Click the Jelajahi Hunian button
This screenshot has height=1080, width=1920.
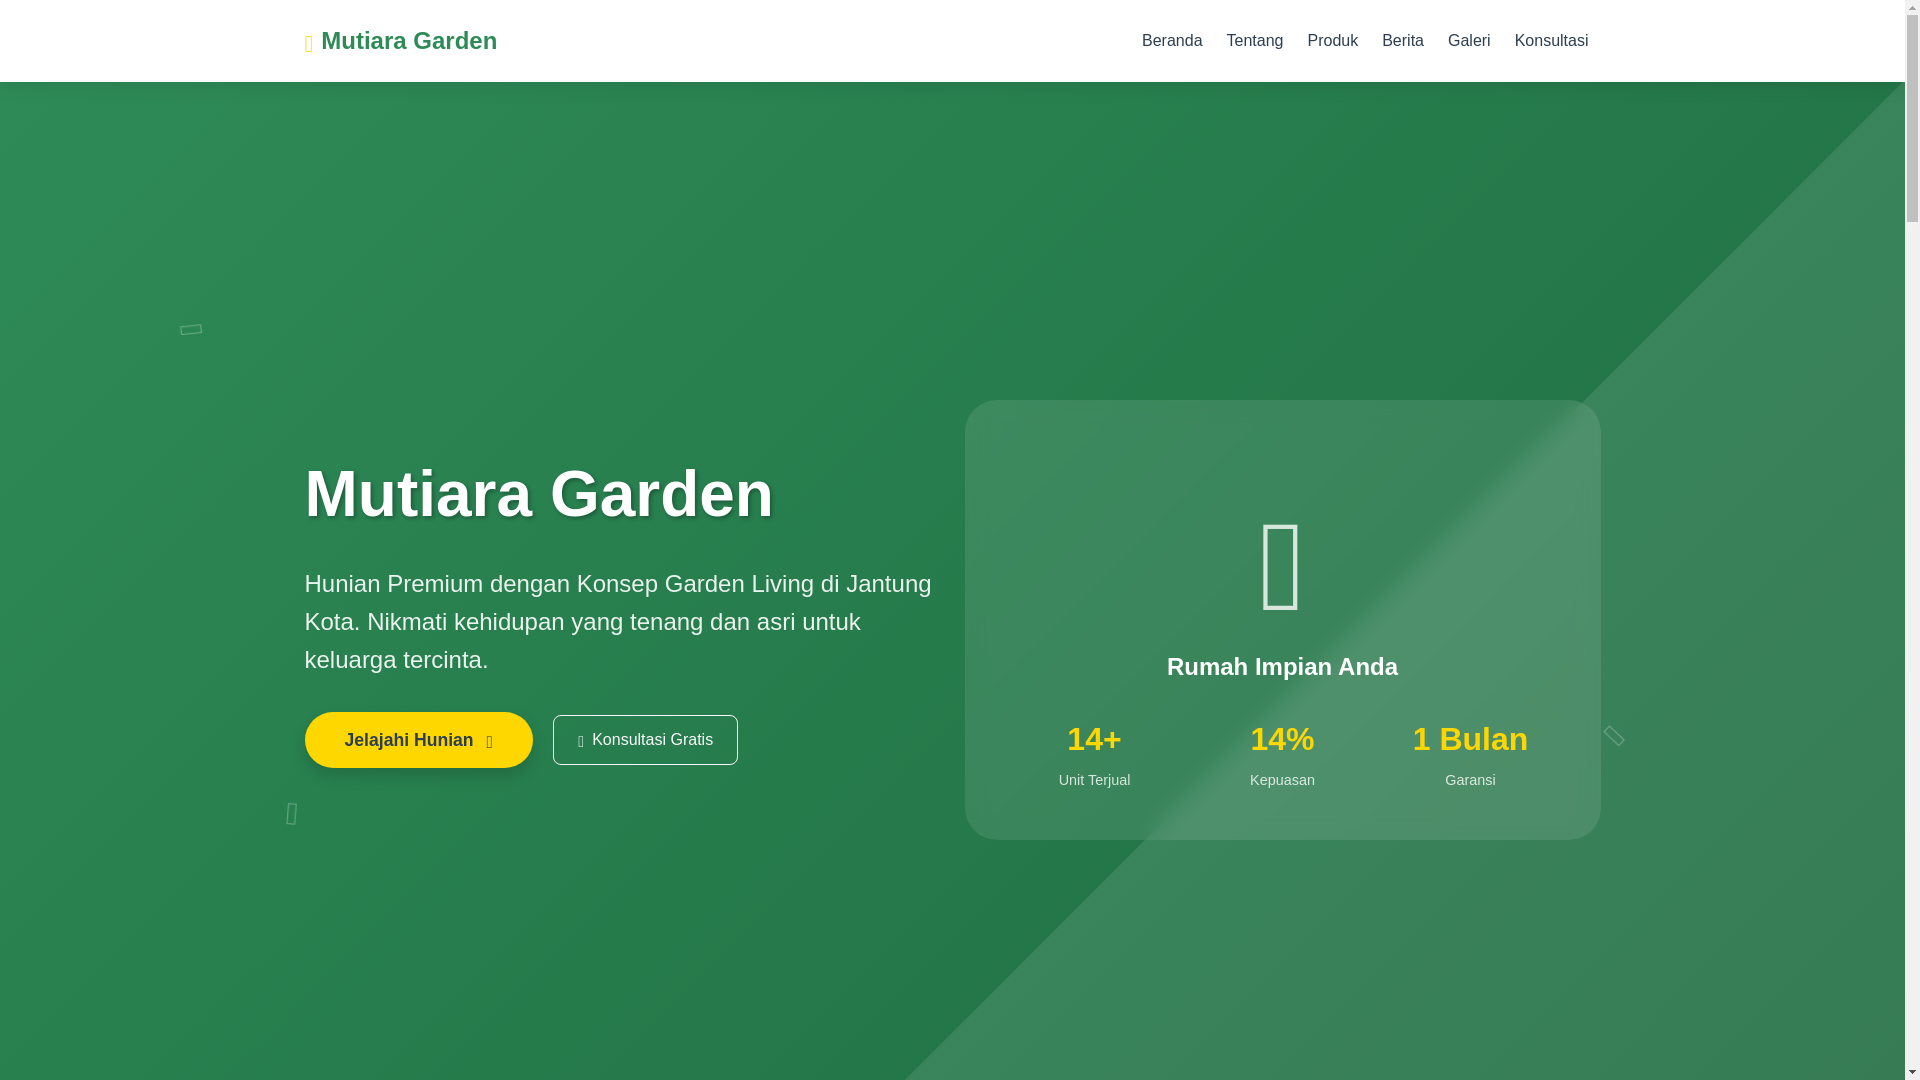click(418, 740)
